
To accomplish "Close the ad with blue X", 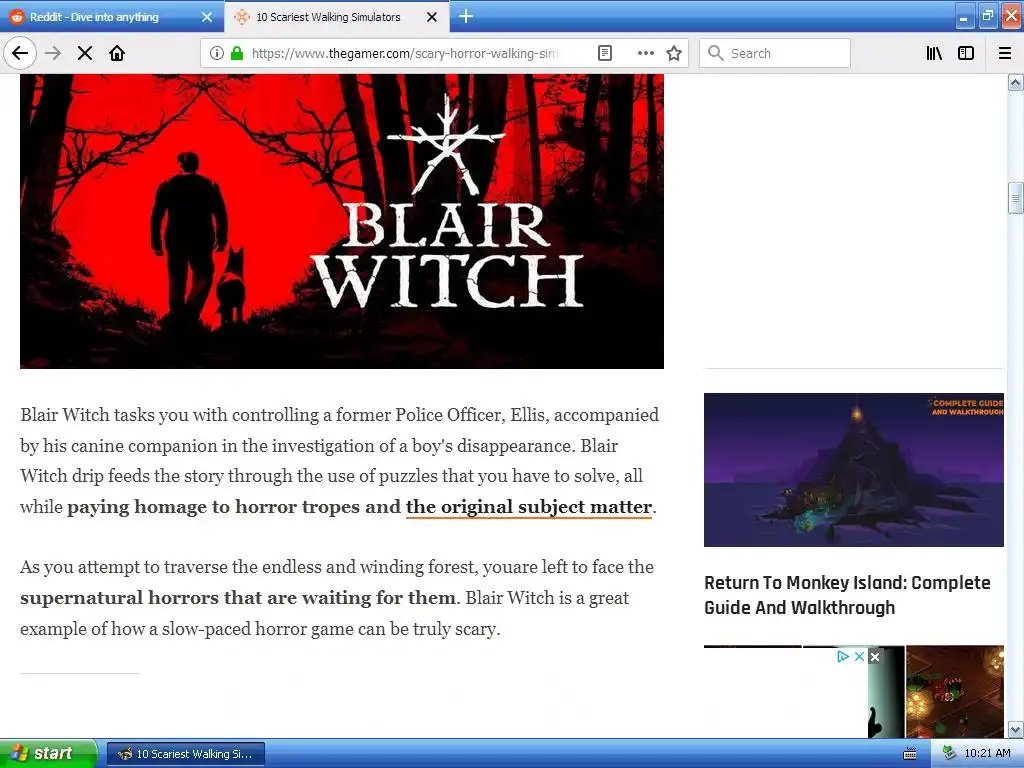I will point(859,656).
